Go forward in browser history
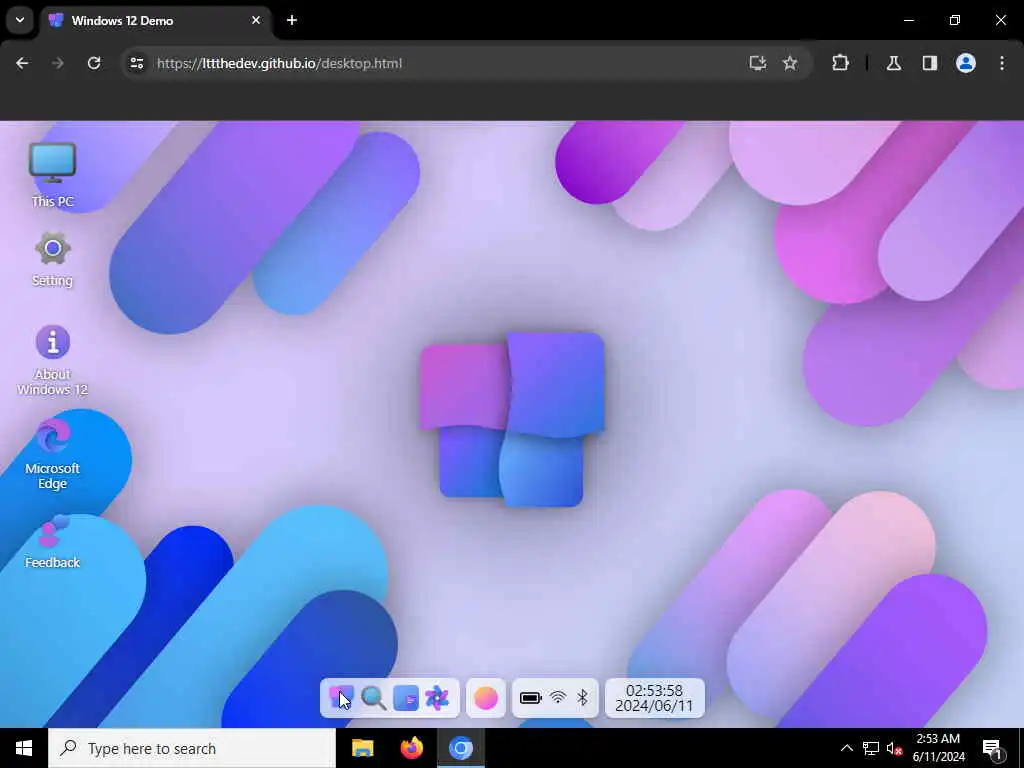The height and width of the screenshot is (768, 1024). (57, 63)
